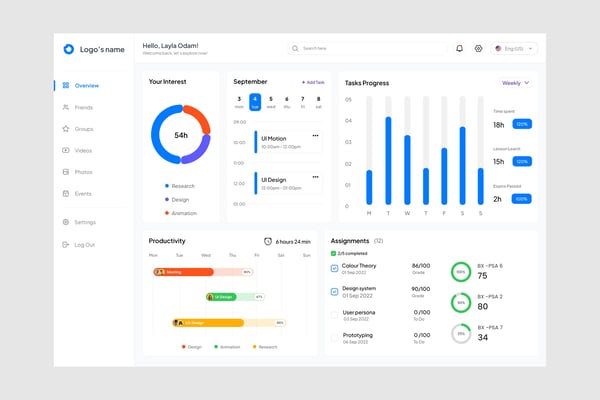The image size is (600, 400).
Task: Click the BX-PSA 2 progress ring
Action: tap(461, 303)
